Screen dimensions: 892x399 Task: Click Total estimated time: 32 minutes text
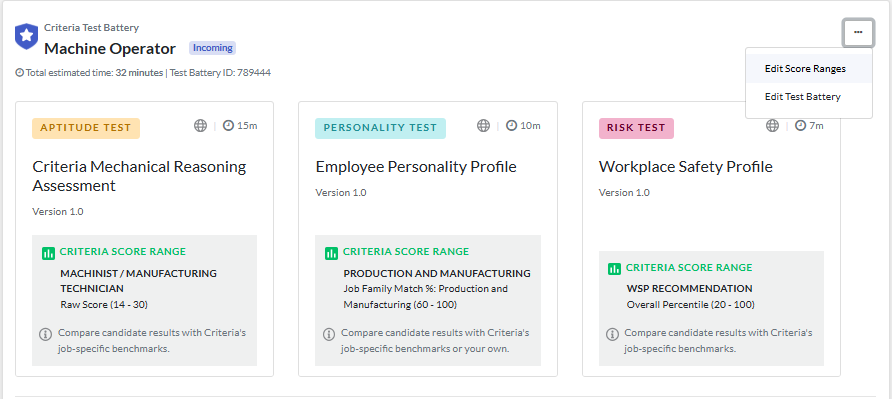pos(94,73)
